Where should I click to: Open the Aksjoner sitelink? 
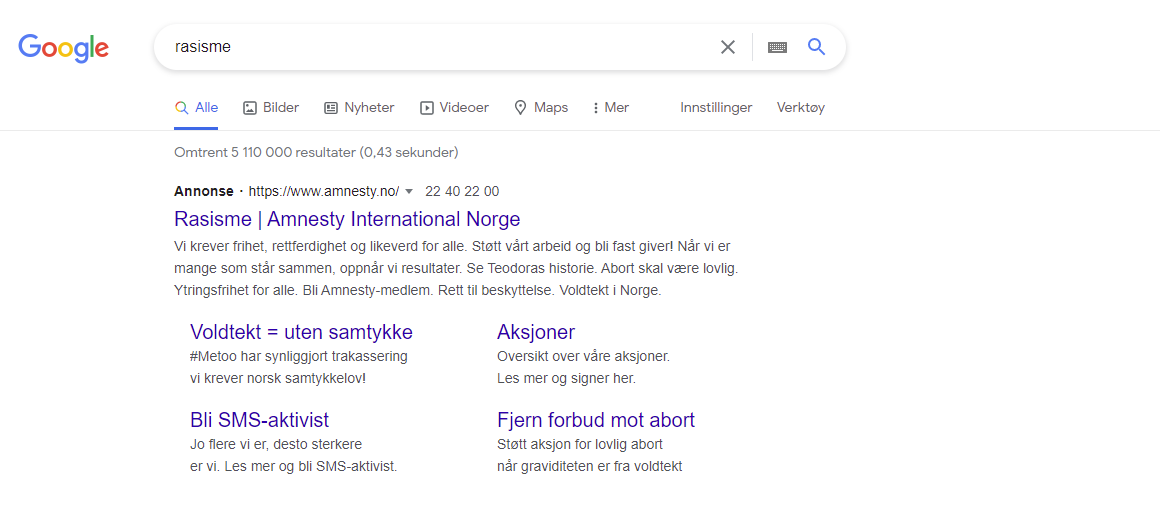(536, 332)
